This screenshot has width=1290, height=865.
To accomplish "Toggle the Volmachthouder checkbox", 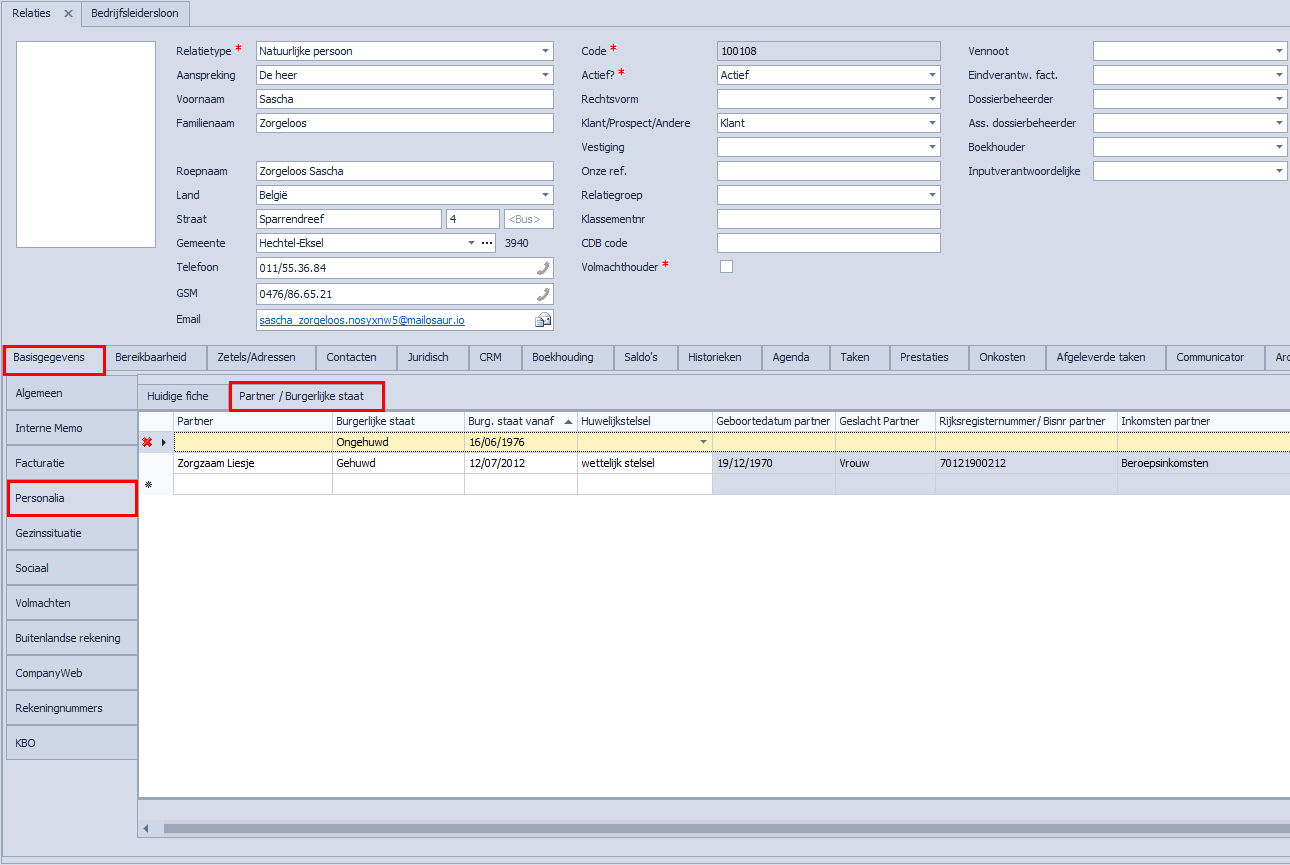I will click(x=726, y=266).
